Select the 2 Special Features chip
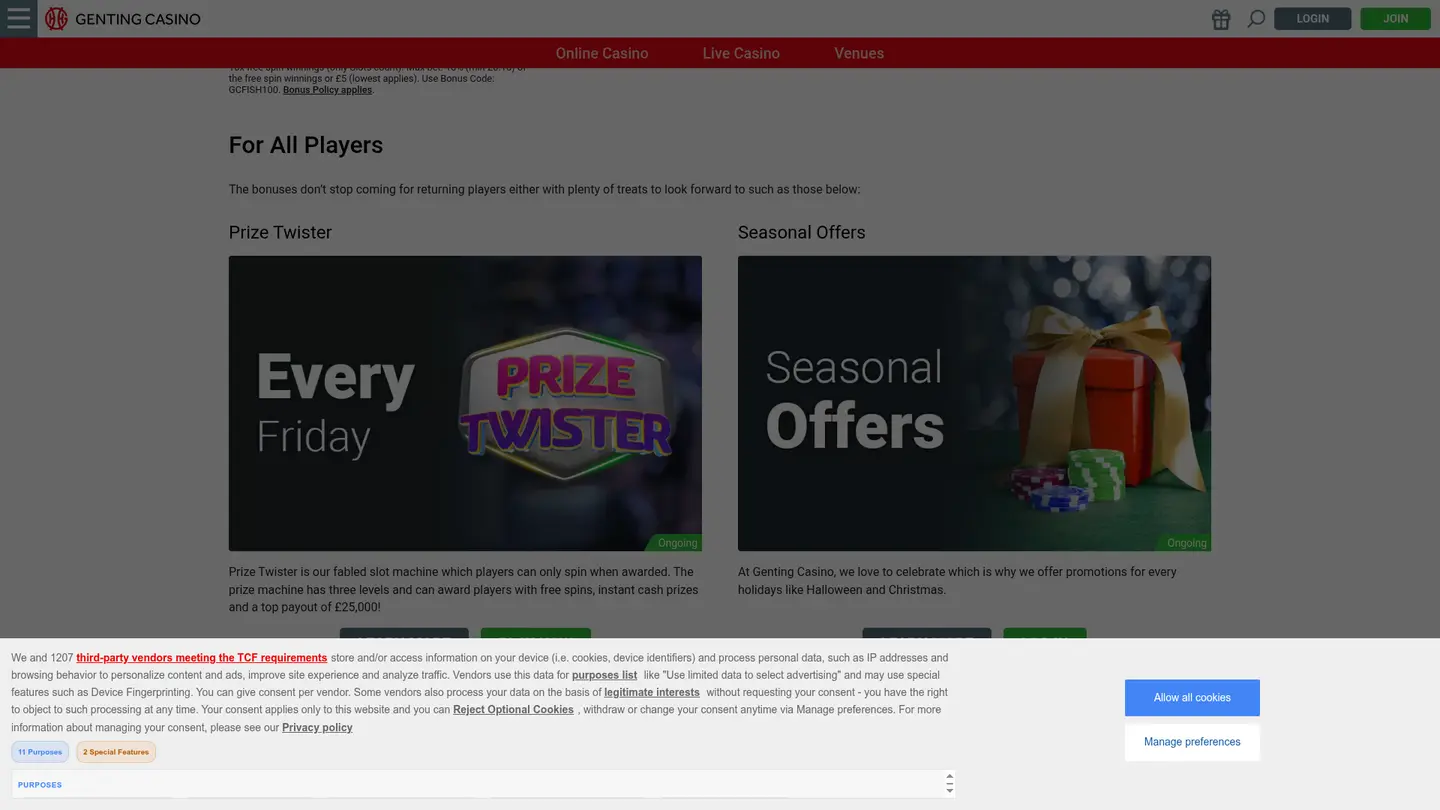The image size is (1440, 810). [x=116, y=752]
